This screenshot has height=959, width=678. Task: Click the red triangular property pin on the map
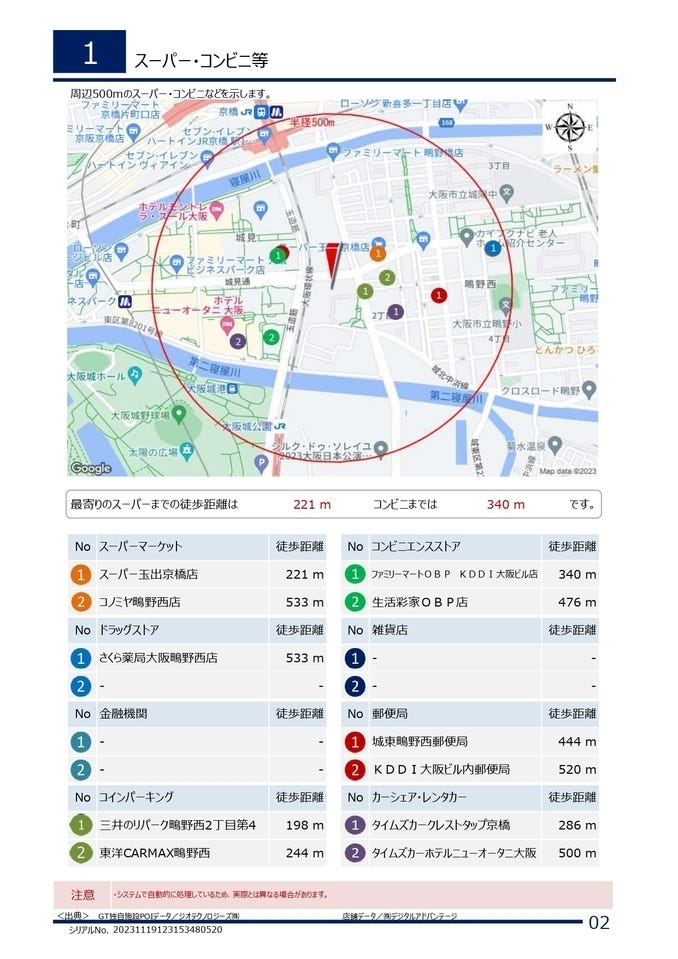click(333, 263)
